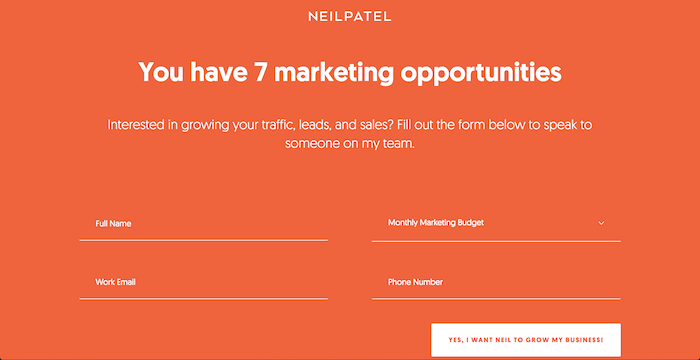Click the Interested in growing your traffic paragraph
This screenshot has width=700, height=360.
point(350,134)
